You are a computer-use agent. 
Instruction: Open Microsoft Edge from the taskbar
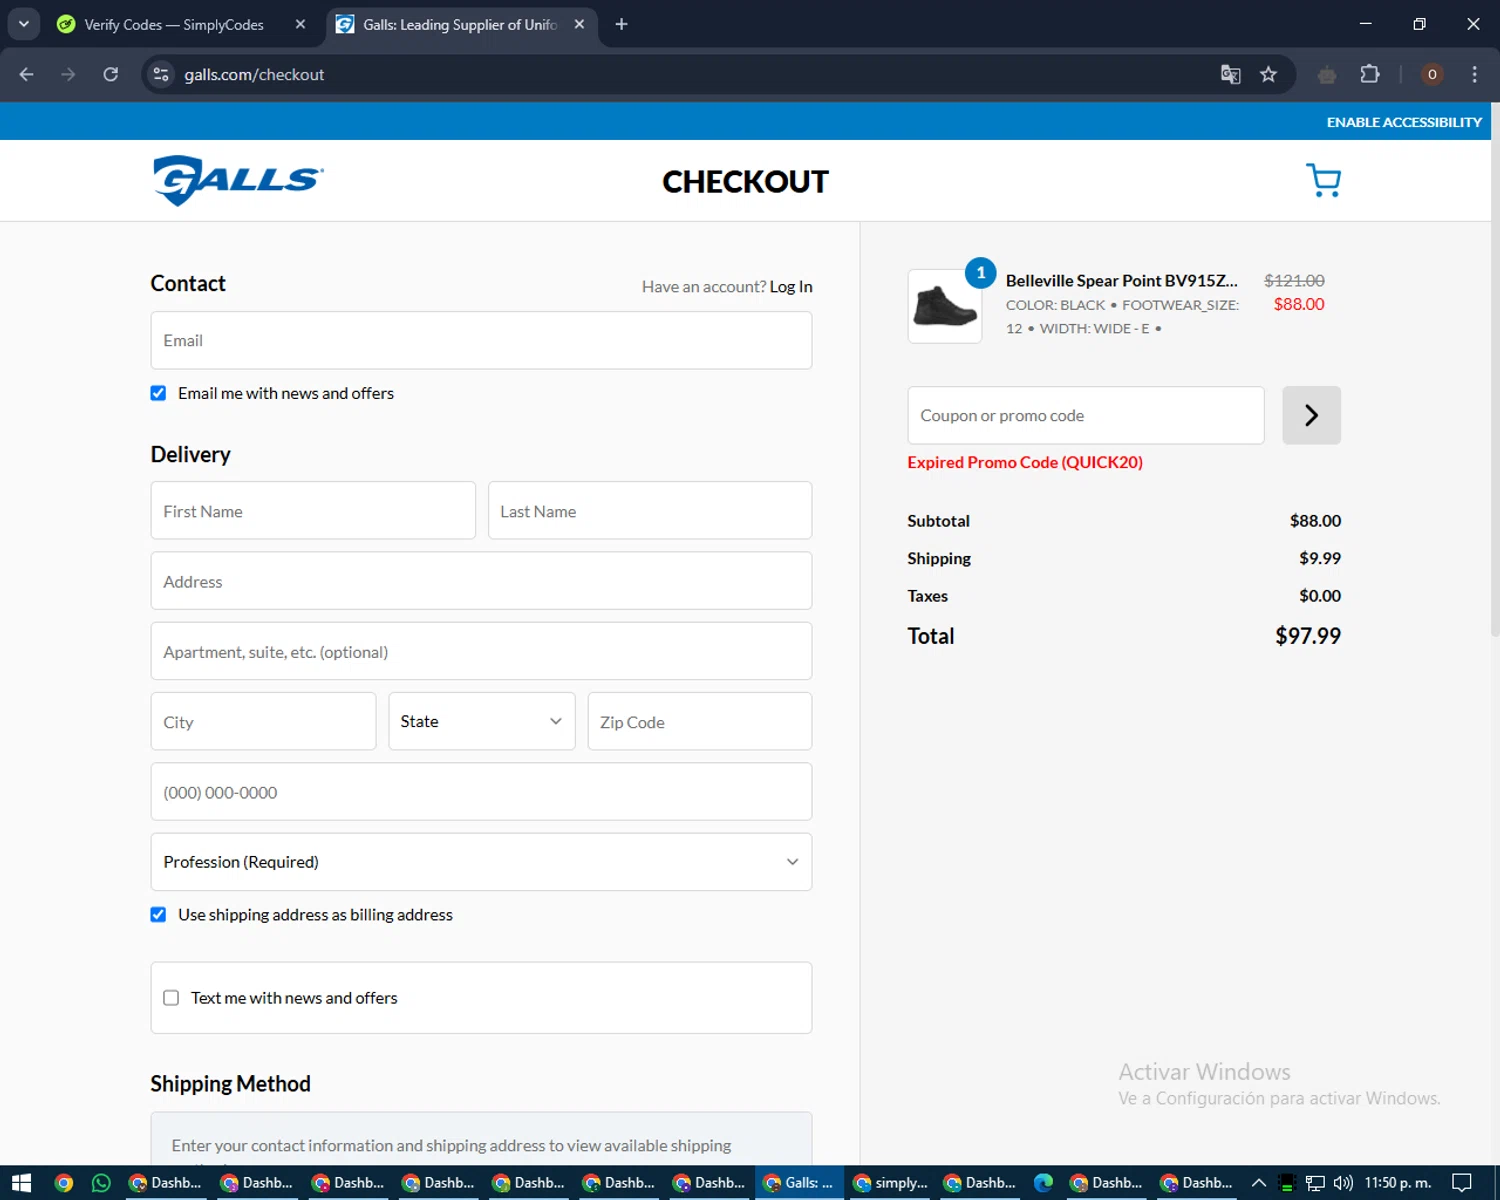point(1043,1183)
